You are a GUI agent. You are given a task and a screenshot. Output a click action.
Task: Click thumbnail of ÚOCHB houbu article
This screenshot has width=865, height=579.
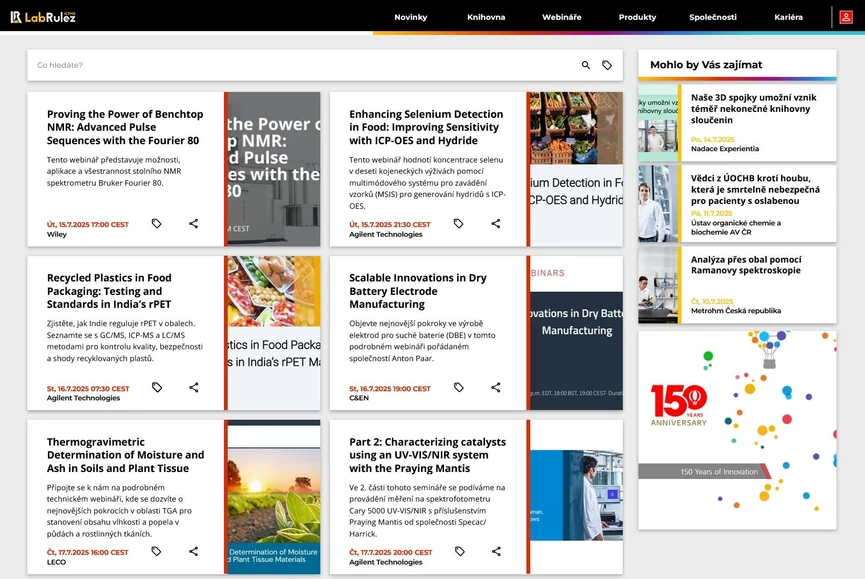click(x=658, y=203)
